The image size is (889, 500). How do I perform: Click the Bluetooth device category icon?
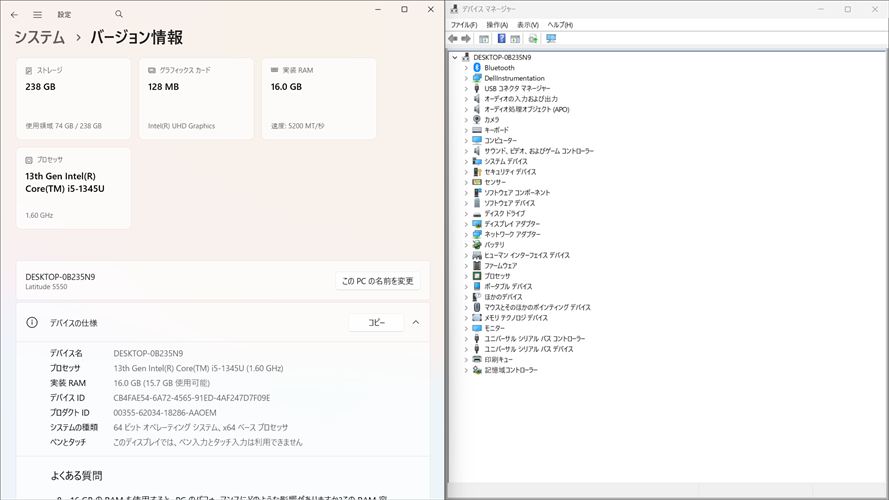477,68
